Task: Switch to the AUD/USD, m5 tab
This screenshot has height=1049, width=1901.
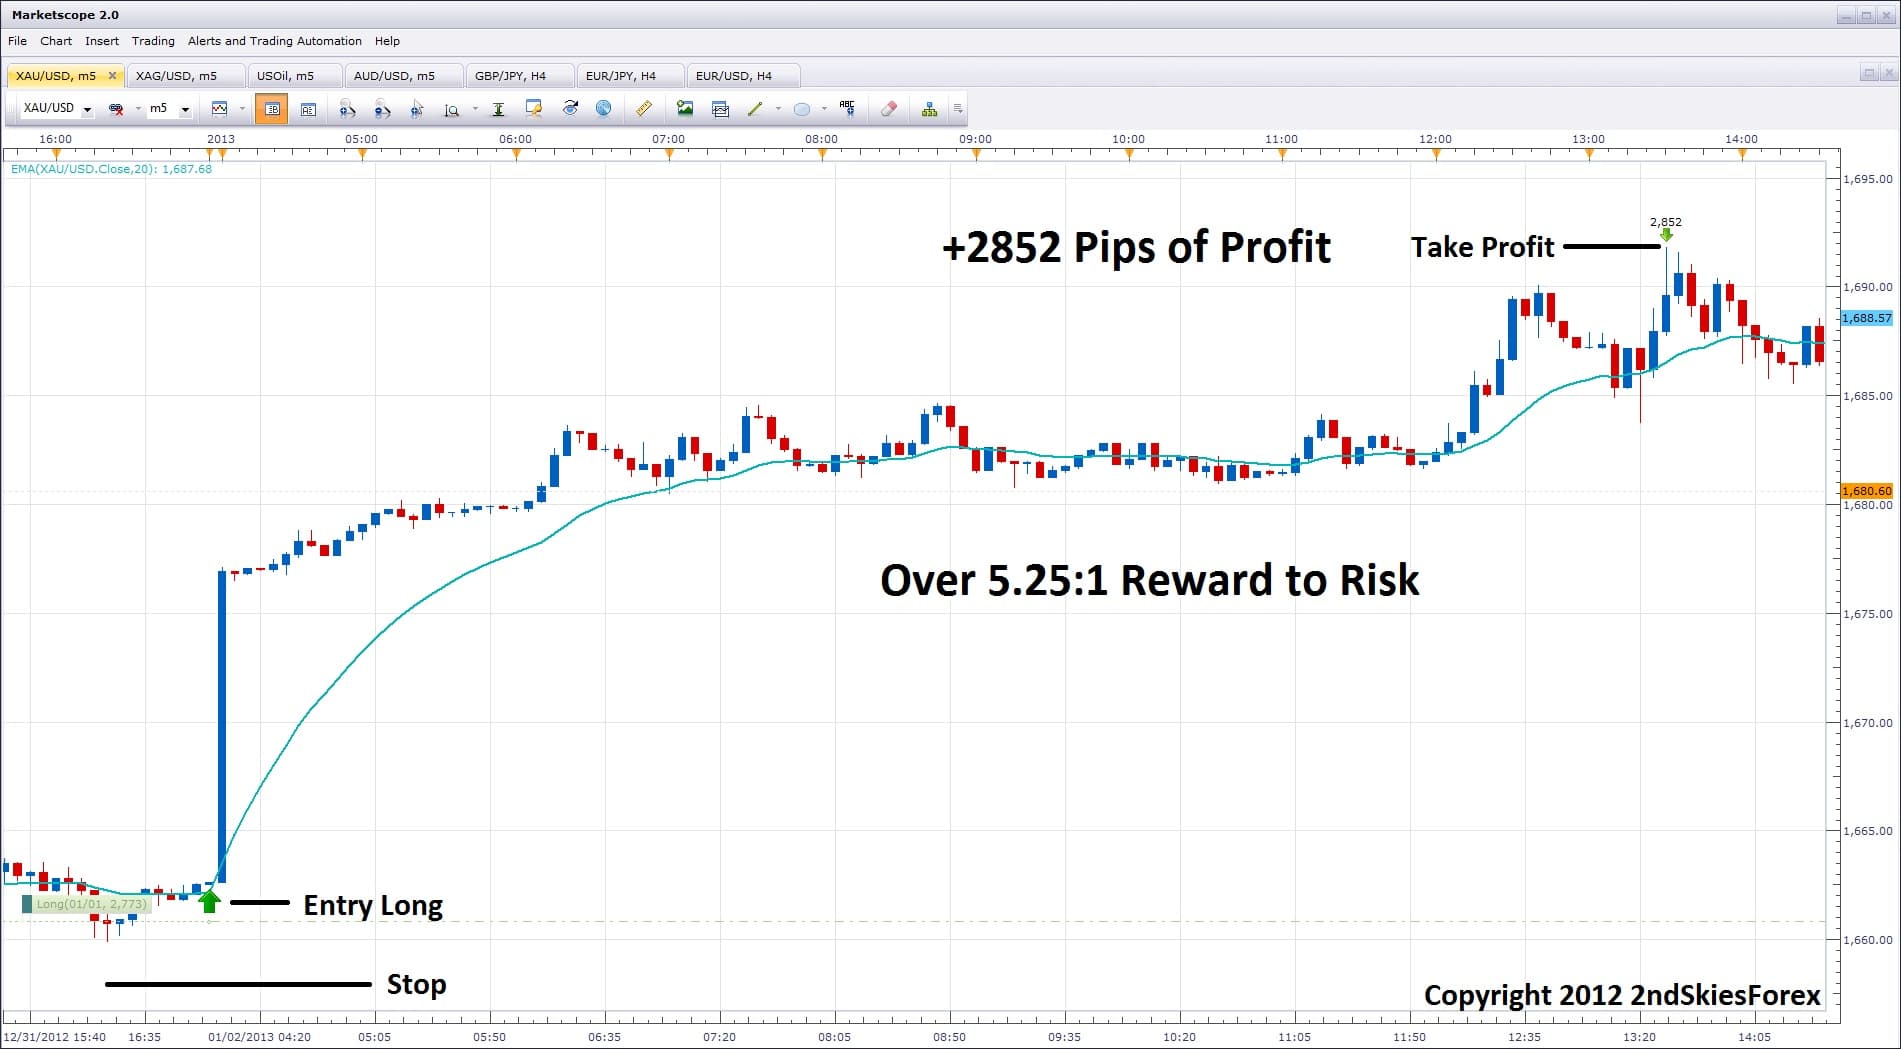Action: point(403,76)
